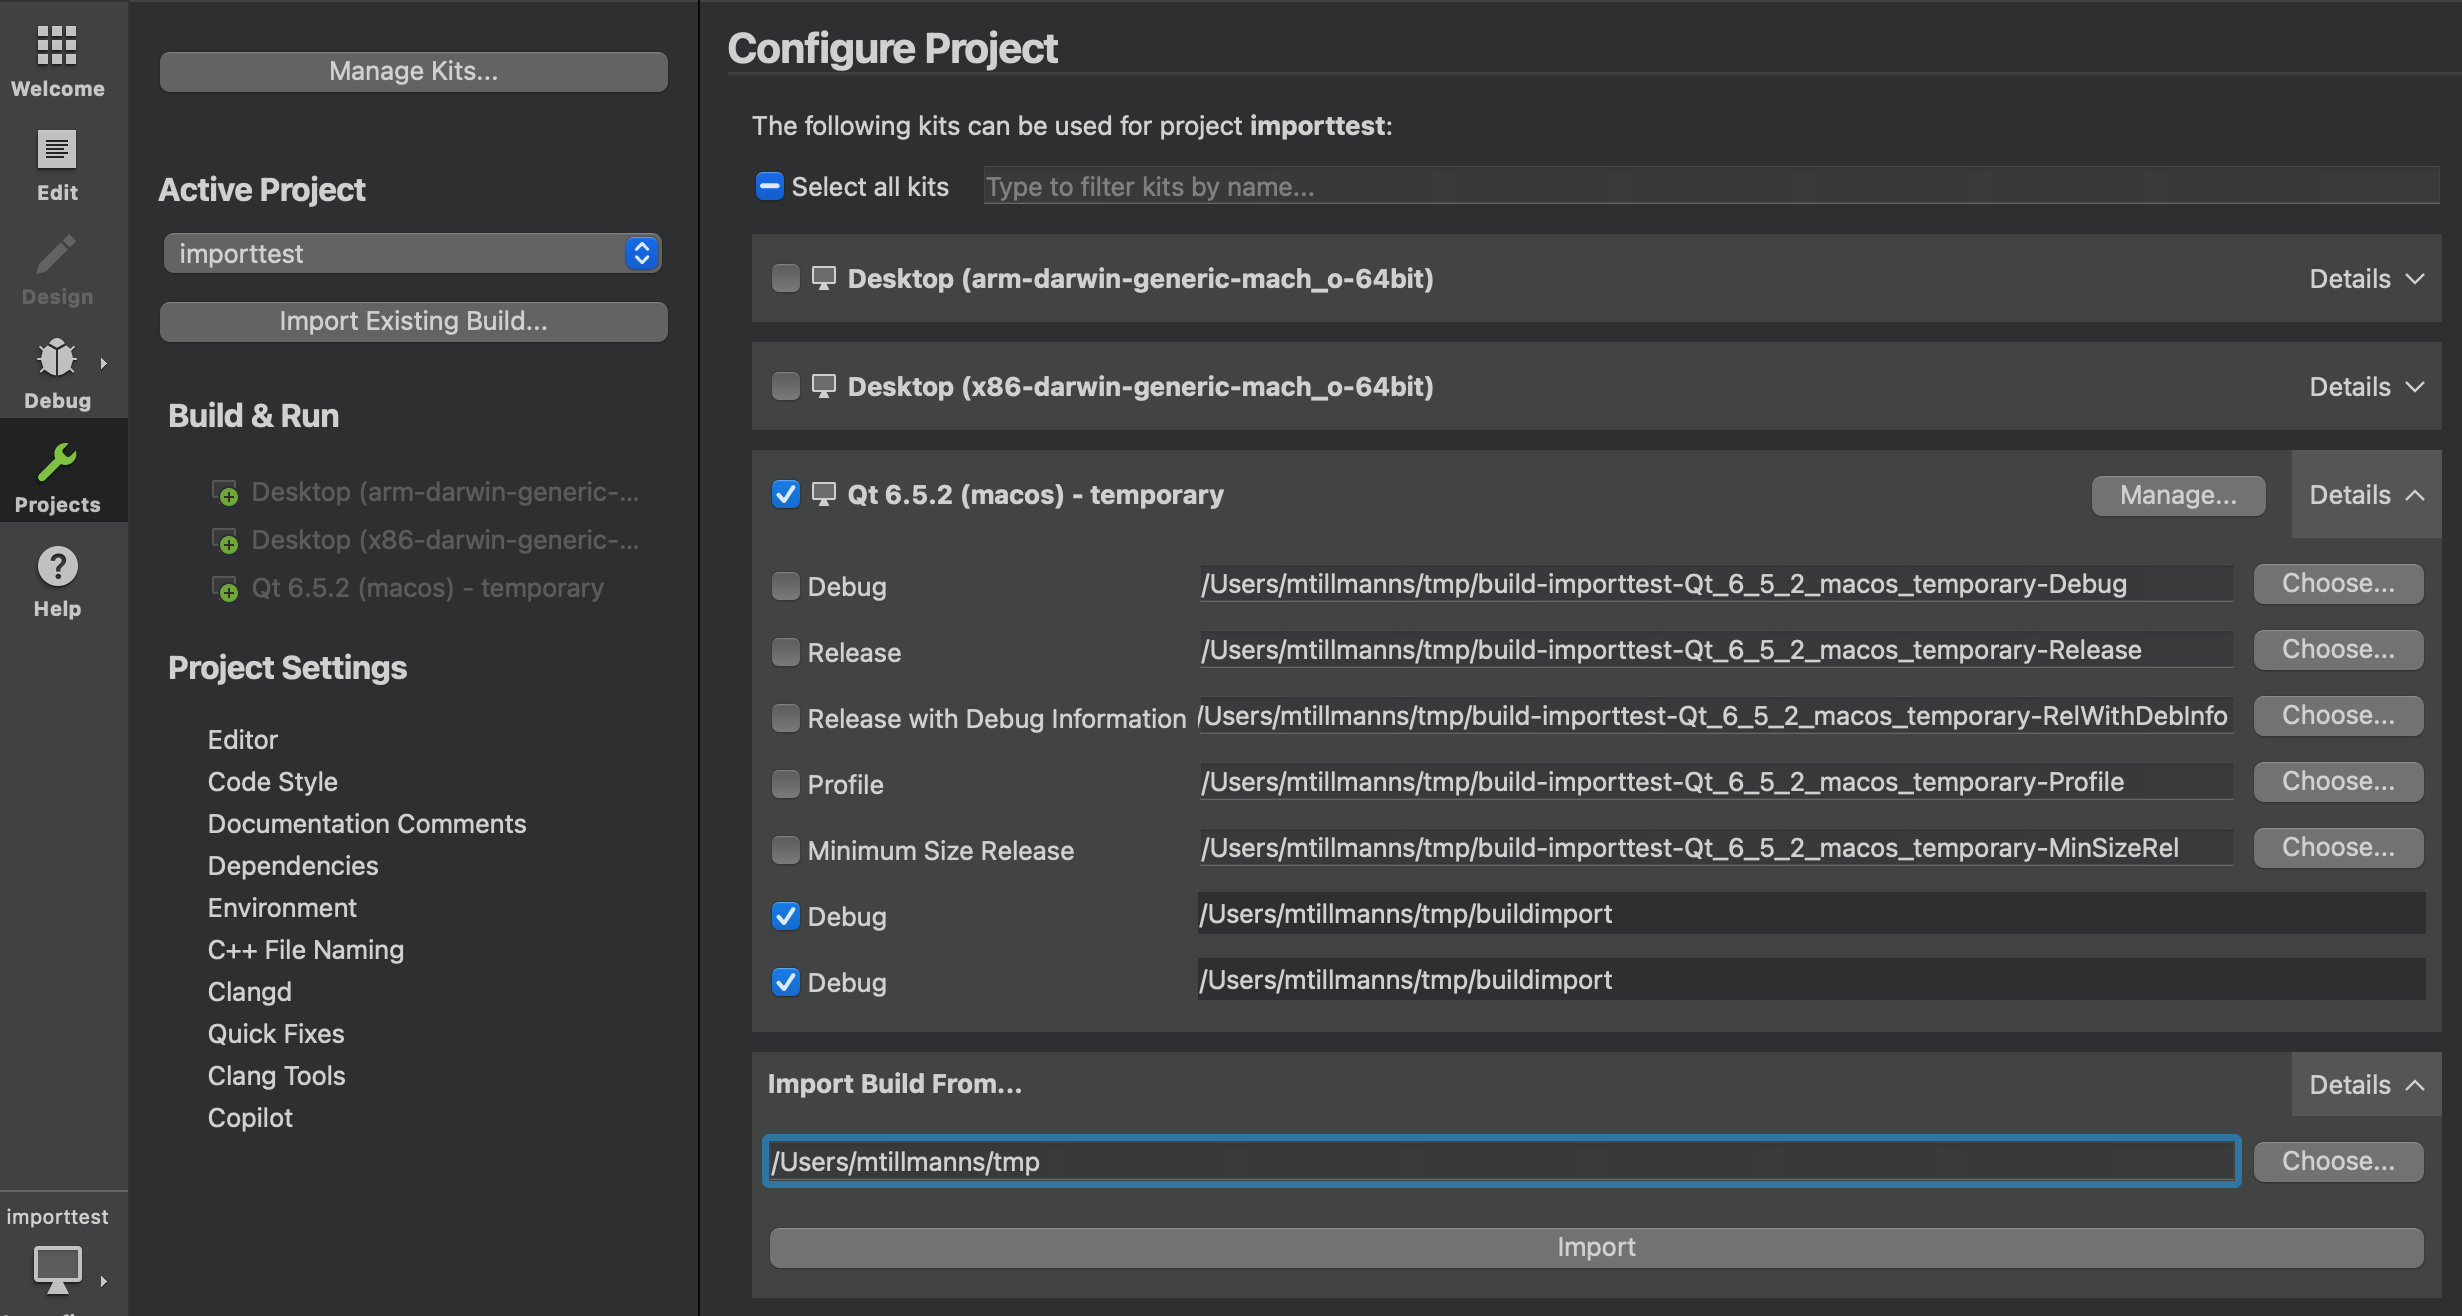Click the temporary-Release build directory field
Viewport: 2462px width, 1316px height.
pyautogui.click(x=1715, y=650)
